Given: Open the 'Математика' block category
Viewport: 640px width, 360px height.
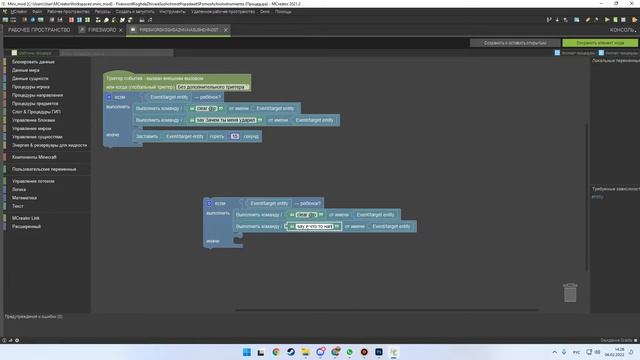Looking at the screenshot, I should (x=24, y=198).
